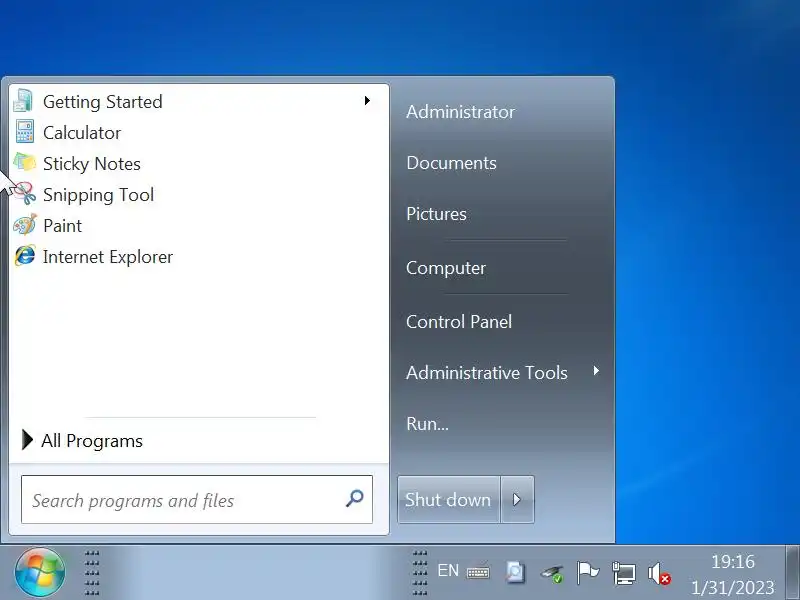Click the Show desktop strip at the taskbar edge

[792, 572]
